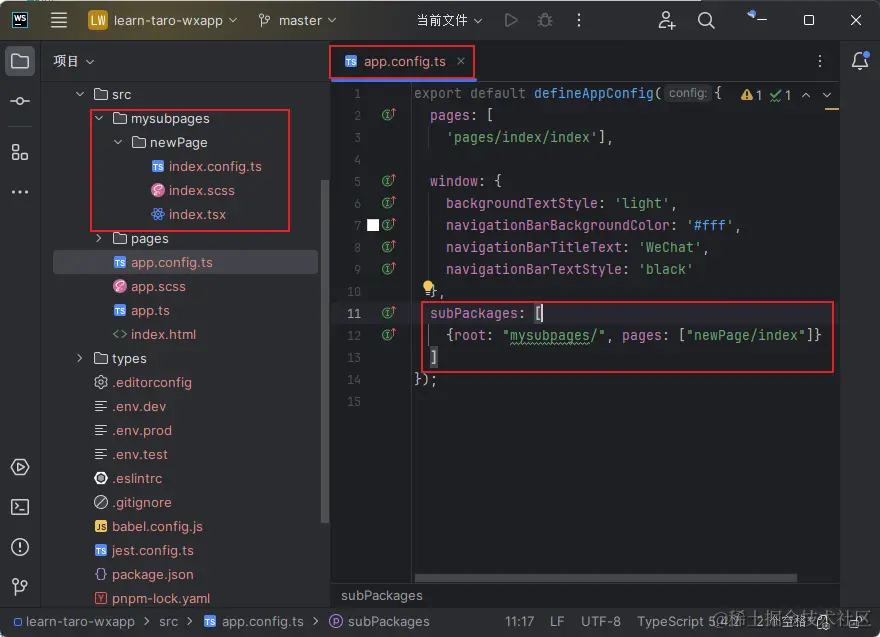This screenshot has width=880, height=637.
Task: Expand the types folder
Action: point(80,358)
